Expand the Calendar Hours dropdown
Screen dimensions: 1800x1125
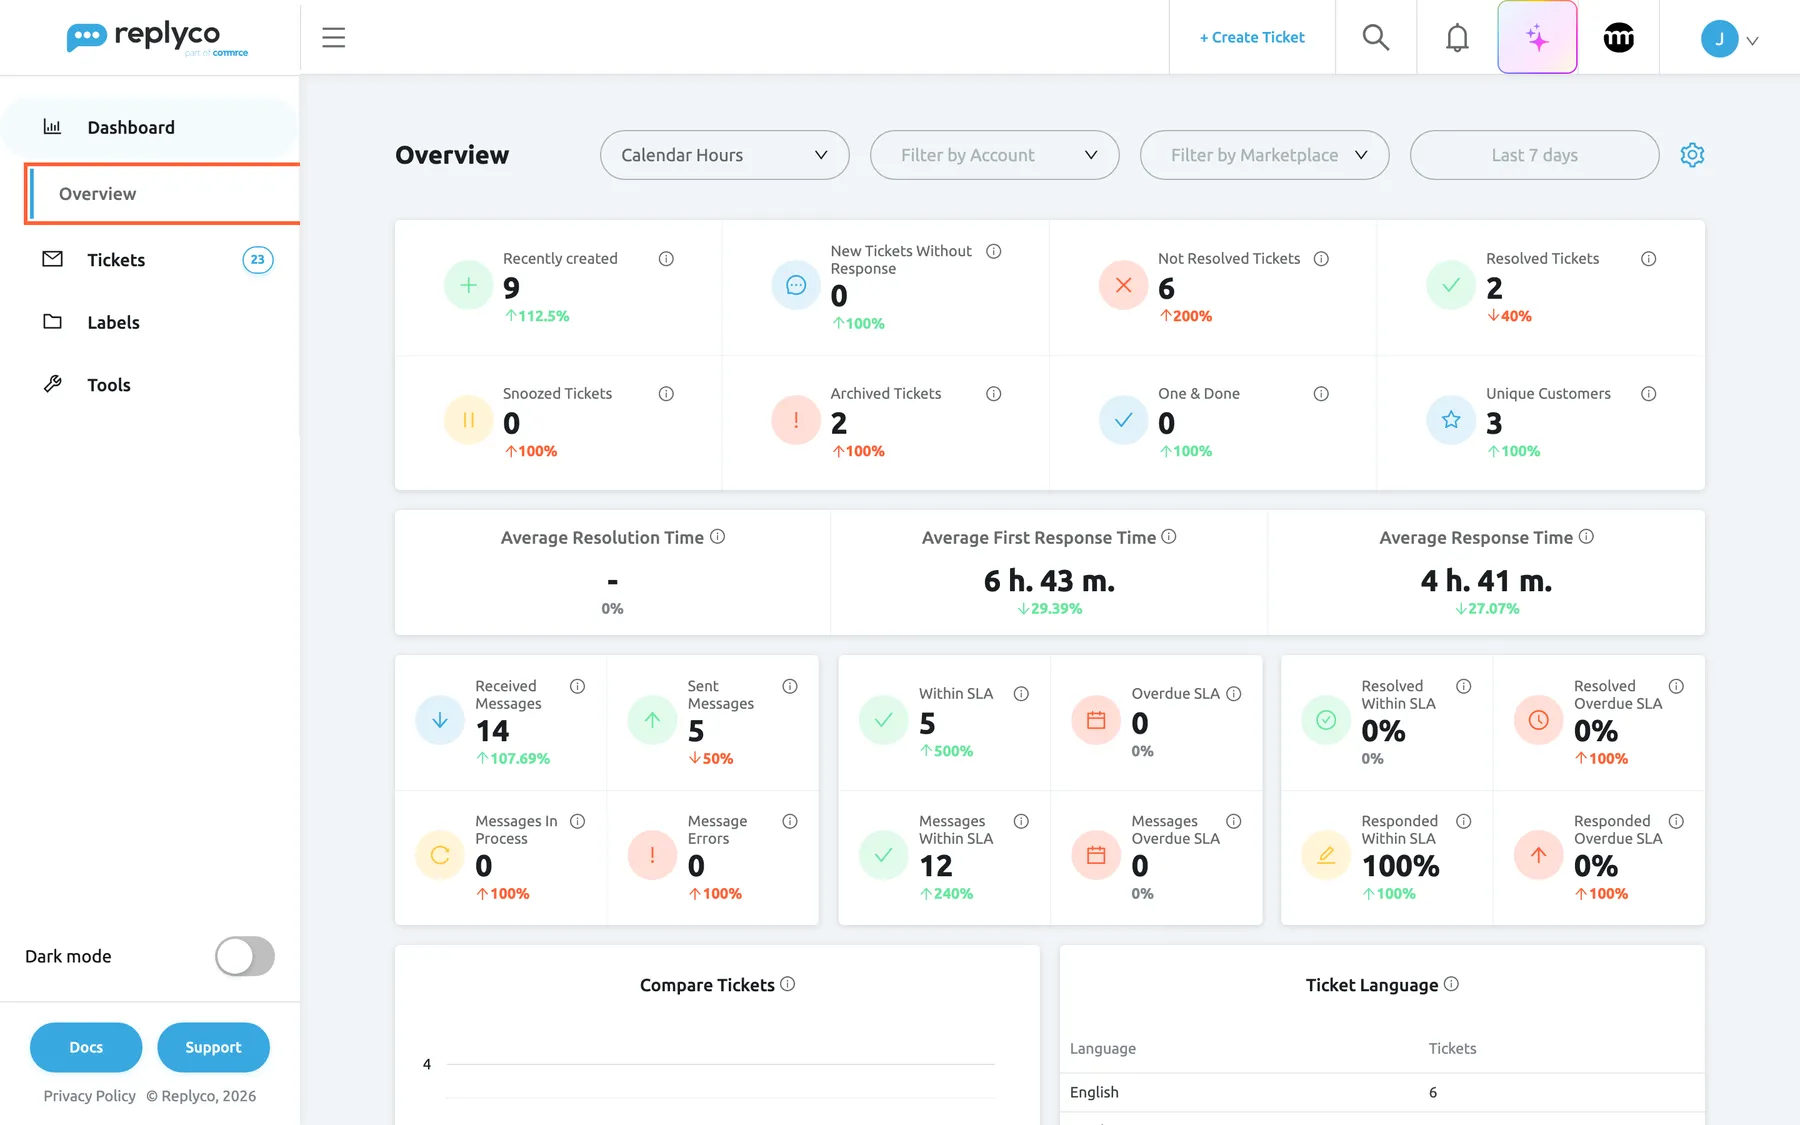724,155
